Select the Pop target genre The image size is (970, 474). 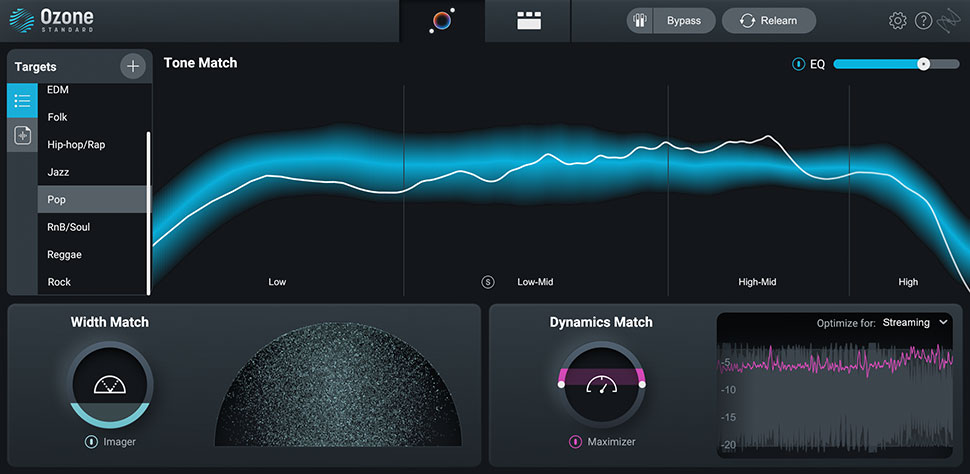coord(93,199)
